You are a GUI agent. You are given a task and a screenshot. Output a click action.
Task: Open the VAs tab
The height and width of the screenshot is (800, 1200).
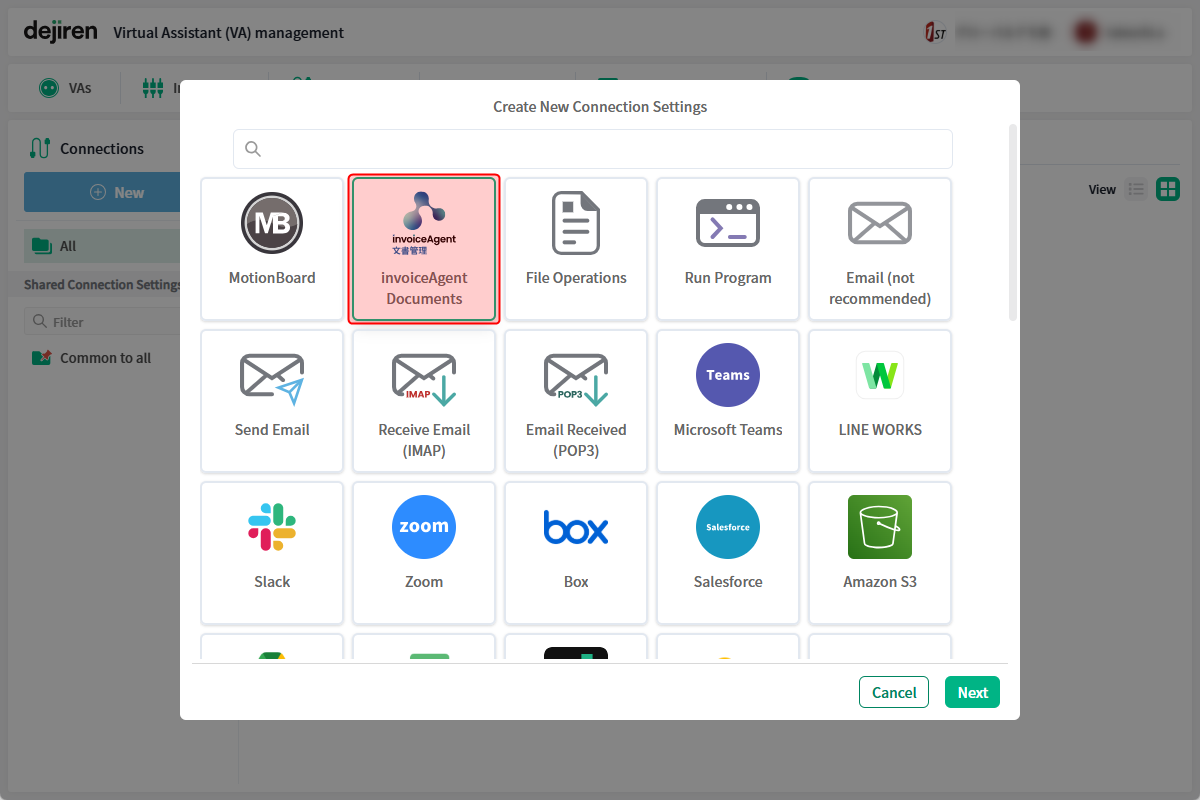click(x=65, y=88)
